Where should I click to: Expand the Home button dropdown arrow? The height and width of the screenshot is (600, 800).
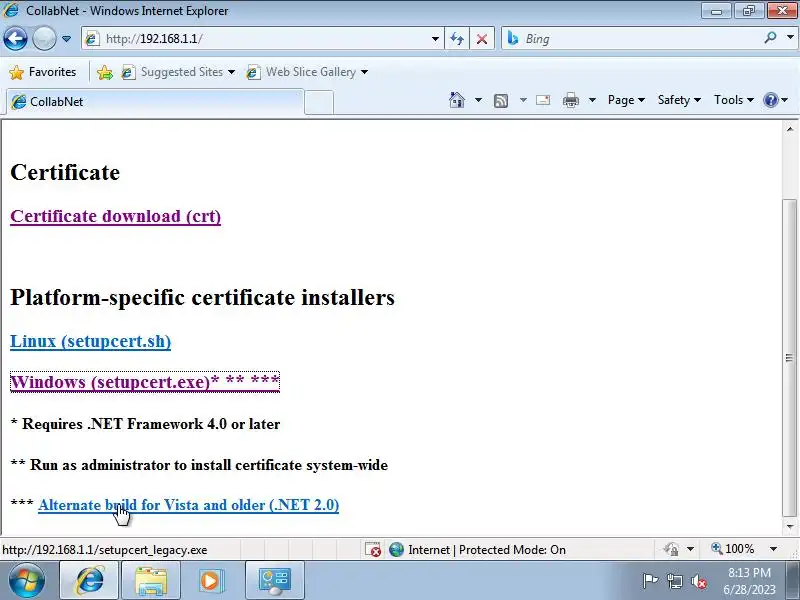pos(478,100)
